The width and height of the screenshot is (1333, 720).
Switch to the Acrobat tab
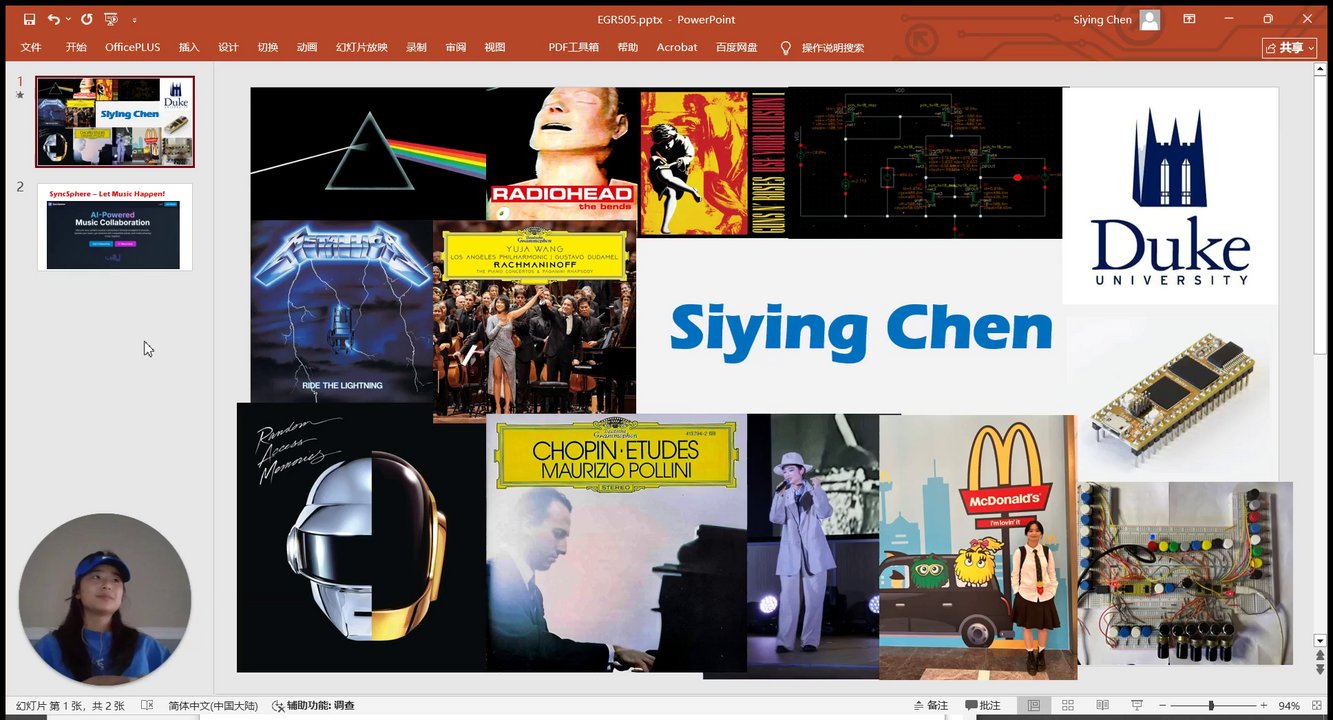coord(677,47)
